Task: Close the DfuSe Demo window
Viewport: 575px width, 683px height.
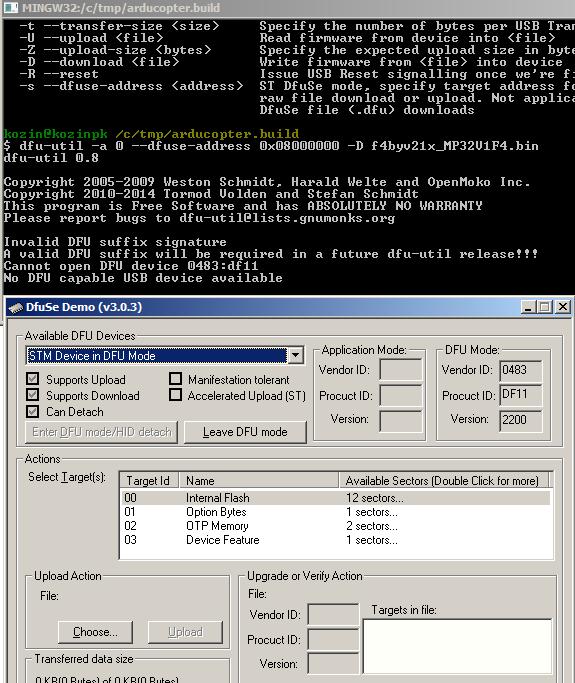Action: click(x=563, y=307)
